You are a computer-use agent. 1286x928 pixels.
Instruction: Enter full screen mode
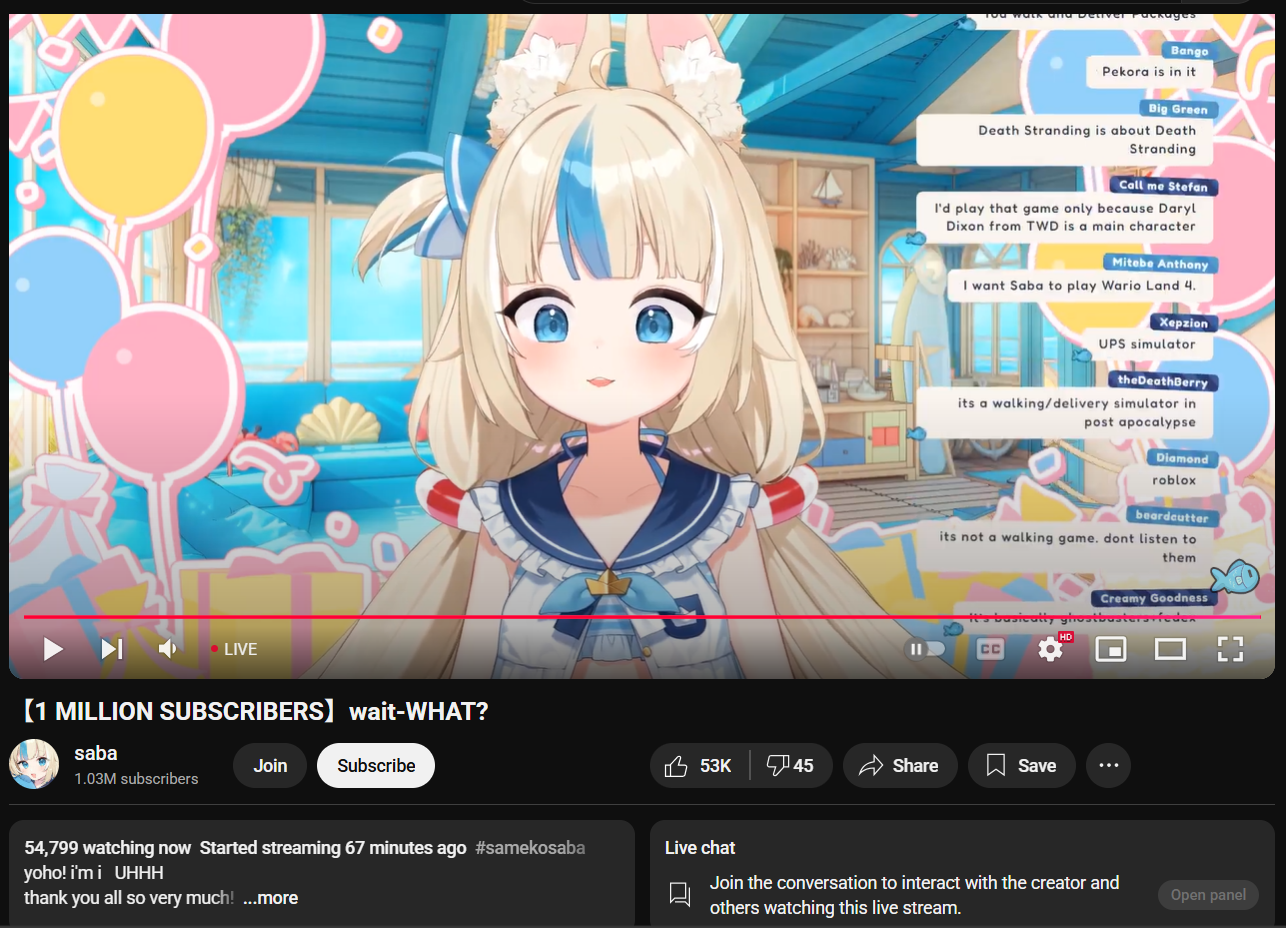tap(1230, 649)
